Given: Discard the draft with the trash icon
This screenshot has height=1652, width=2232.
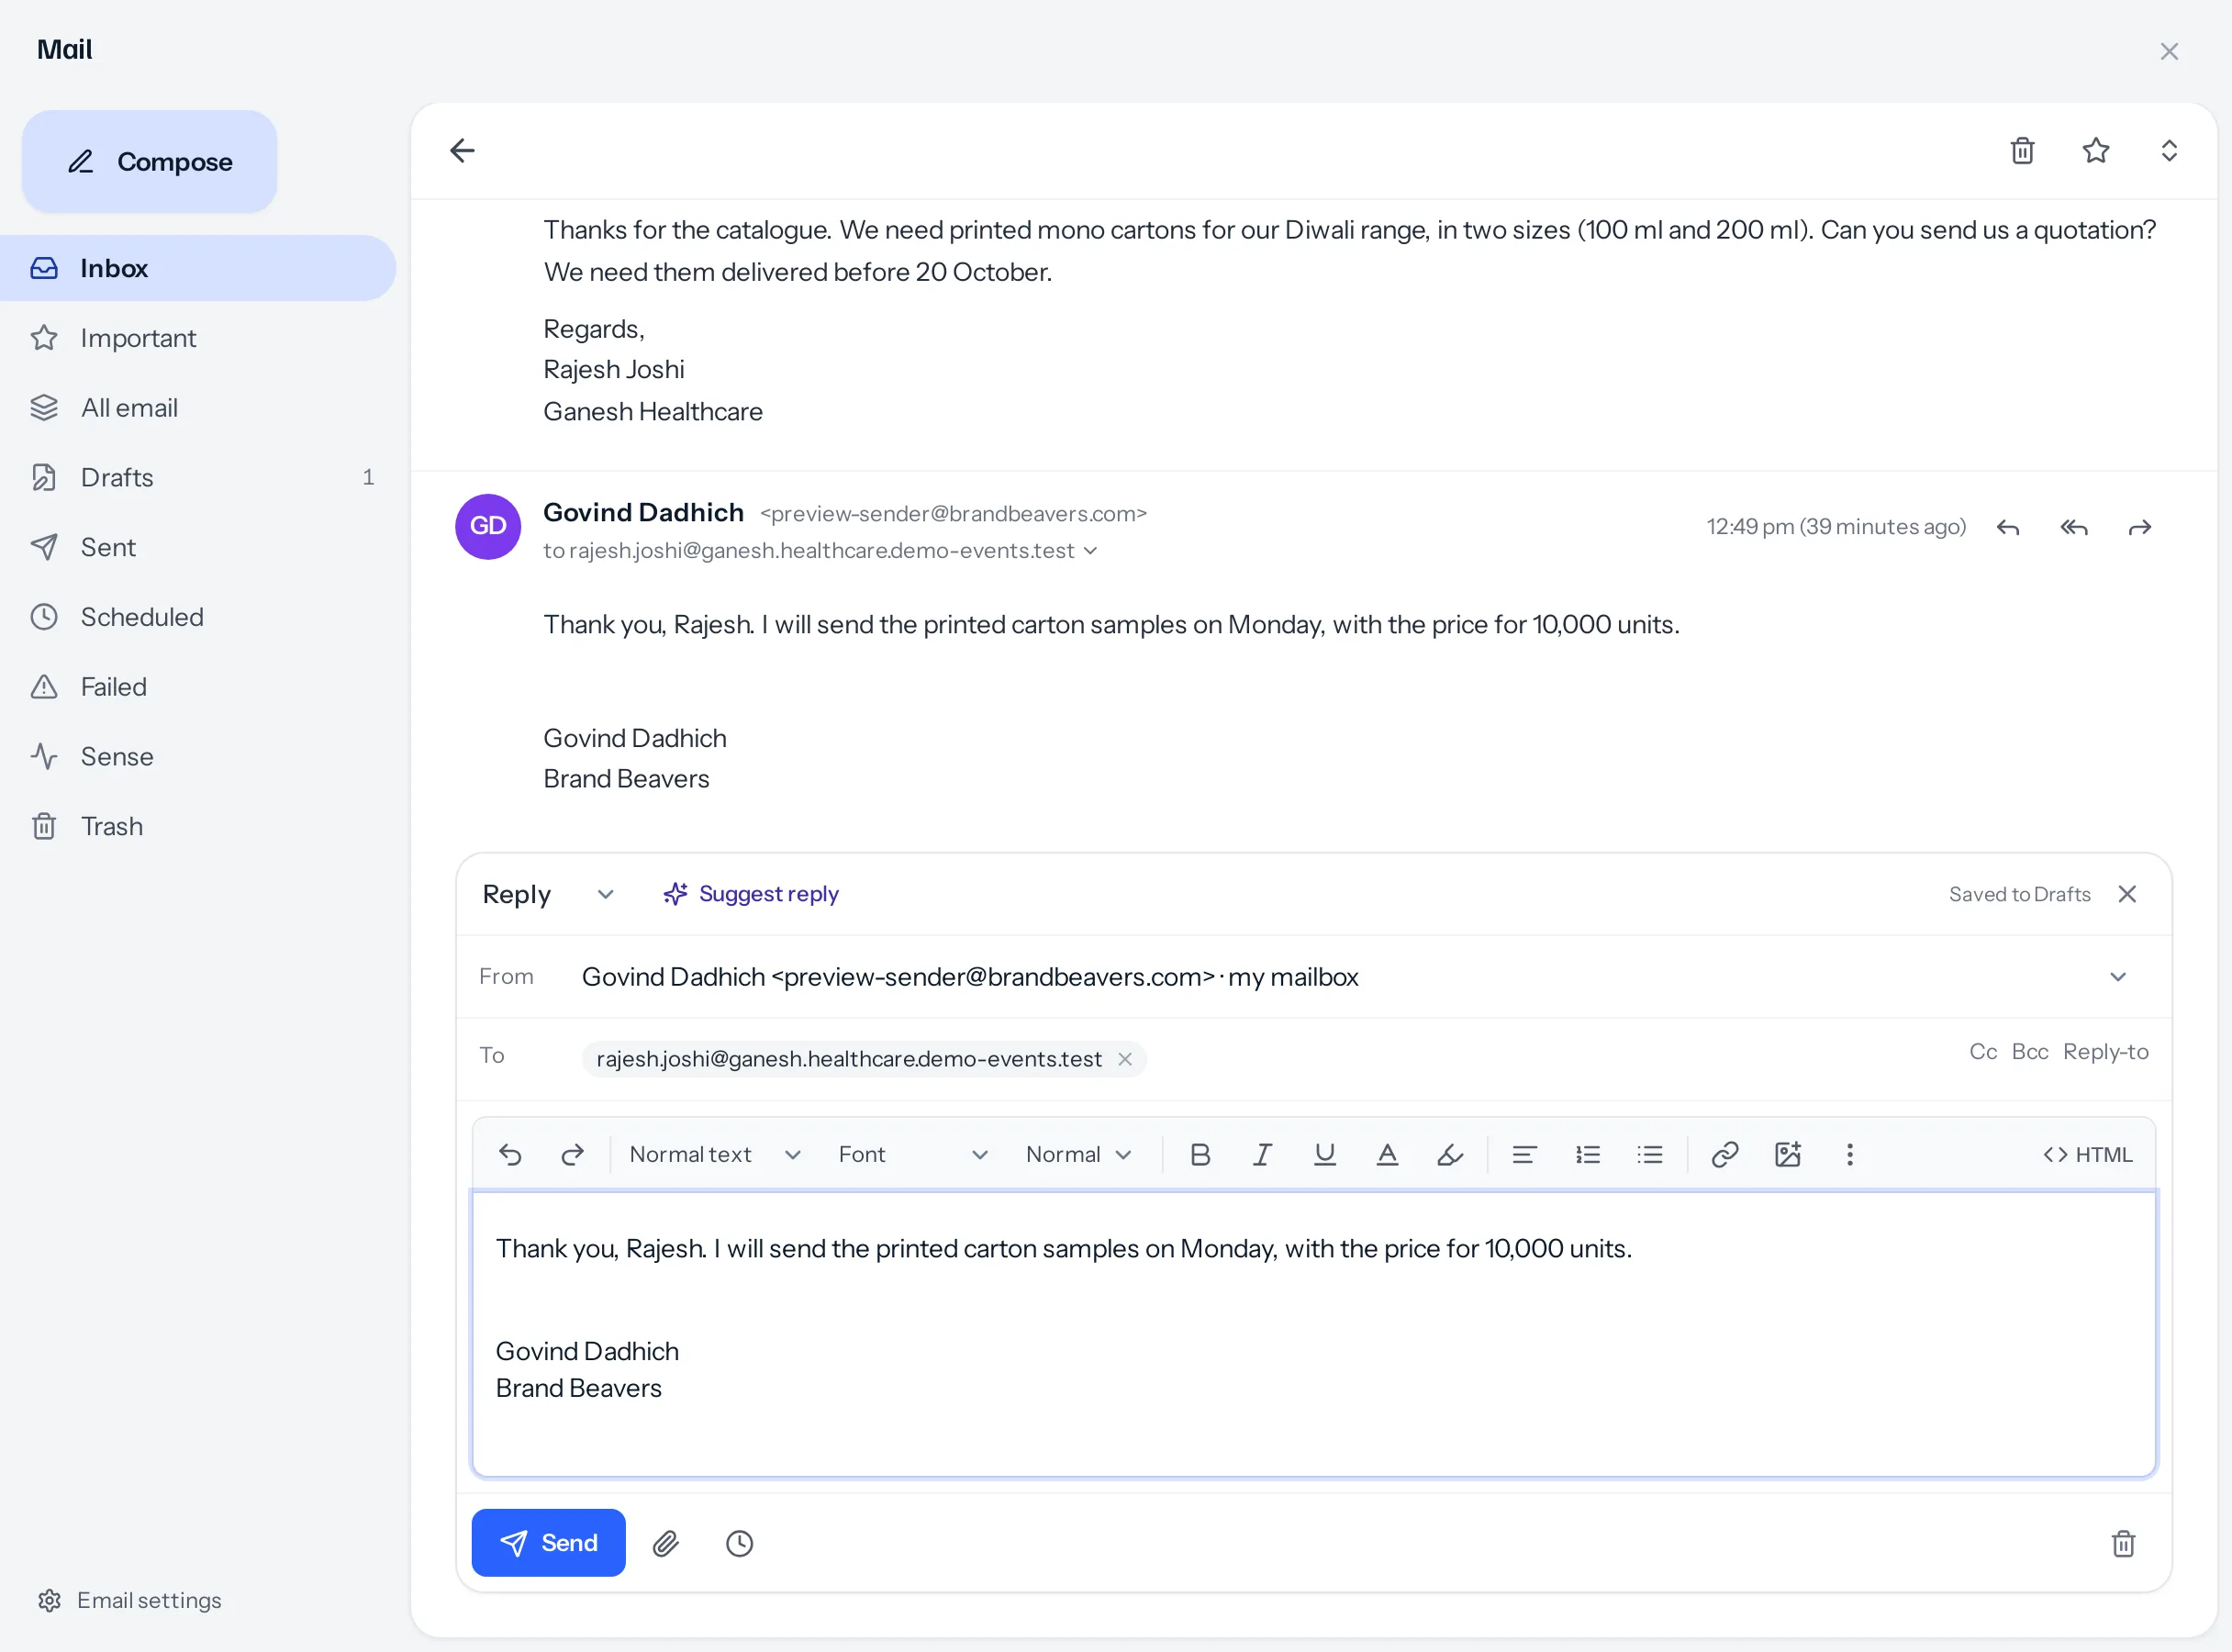Looking at the screenshot, I should point(2123,1544).
